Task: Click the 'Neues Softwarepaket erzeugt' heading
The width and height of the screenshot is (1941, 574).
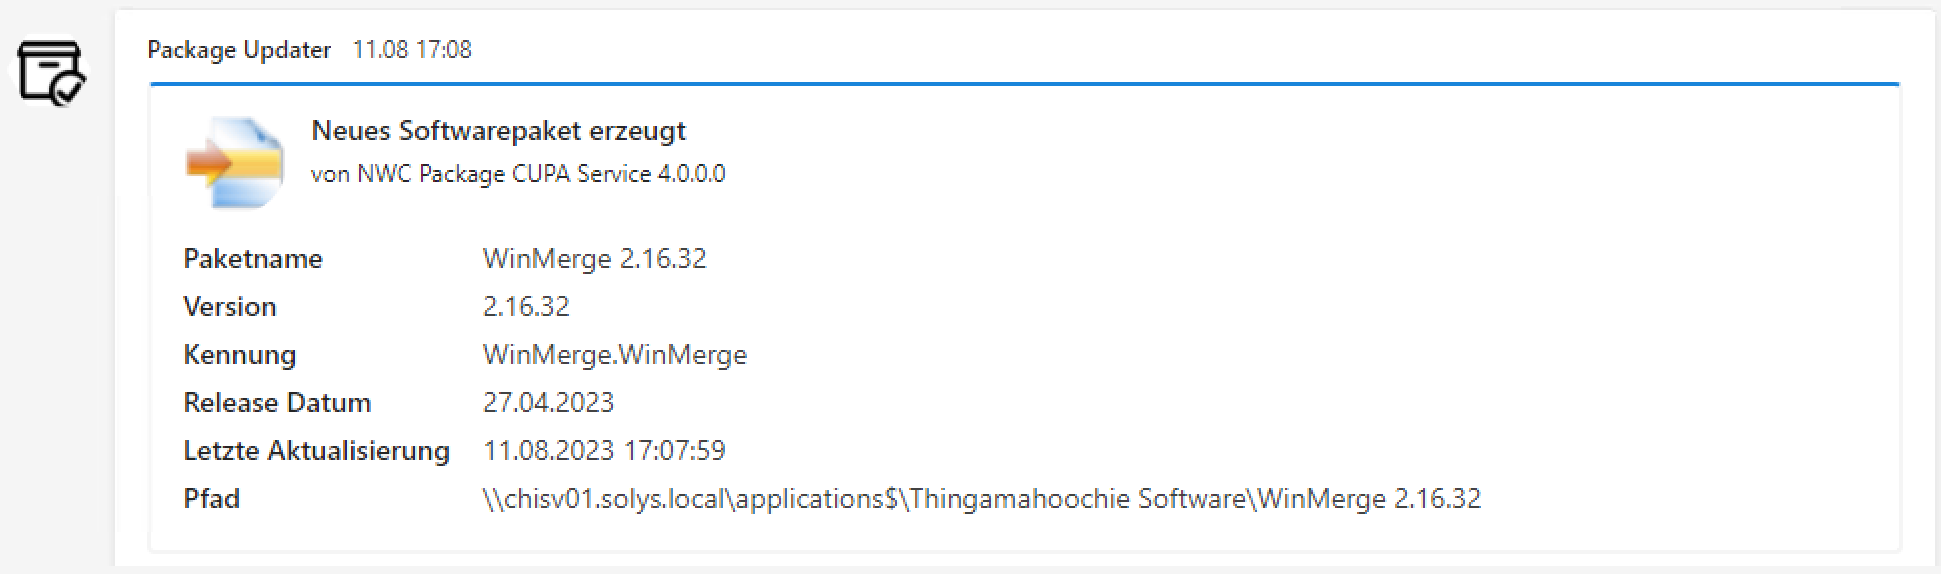Action: pyautogui.click(x=498, y=131)
